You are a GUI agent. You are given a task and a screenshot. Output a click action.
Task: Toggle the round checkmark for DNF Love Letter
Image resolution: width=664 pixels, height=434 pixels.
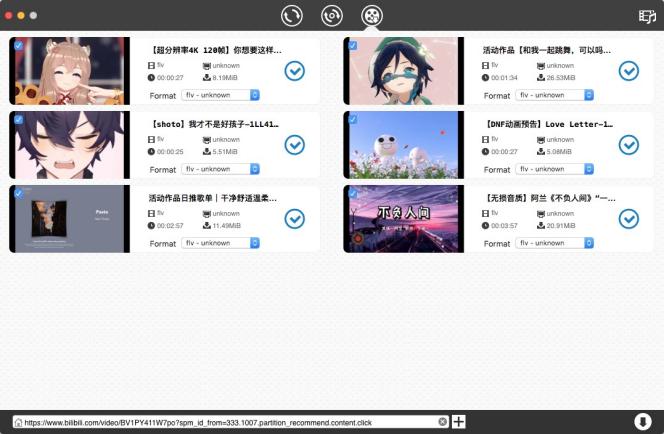coord(629,145)
